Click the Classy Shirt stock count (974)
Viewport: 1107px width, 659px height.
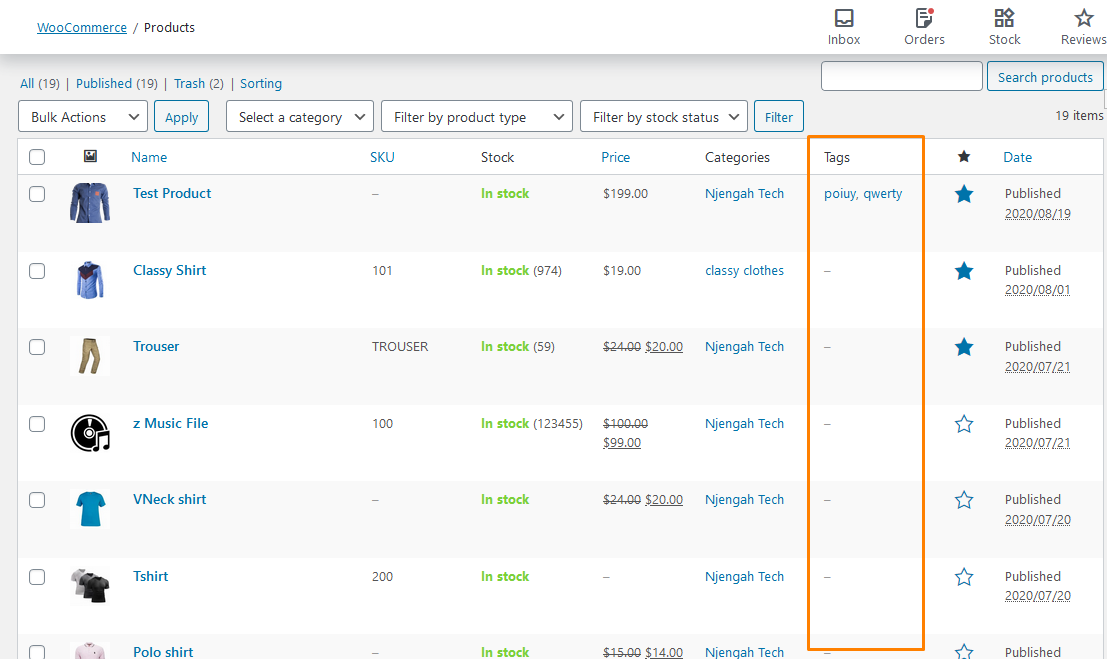click(547, 271)
